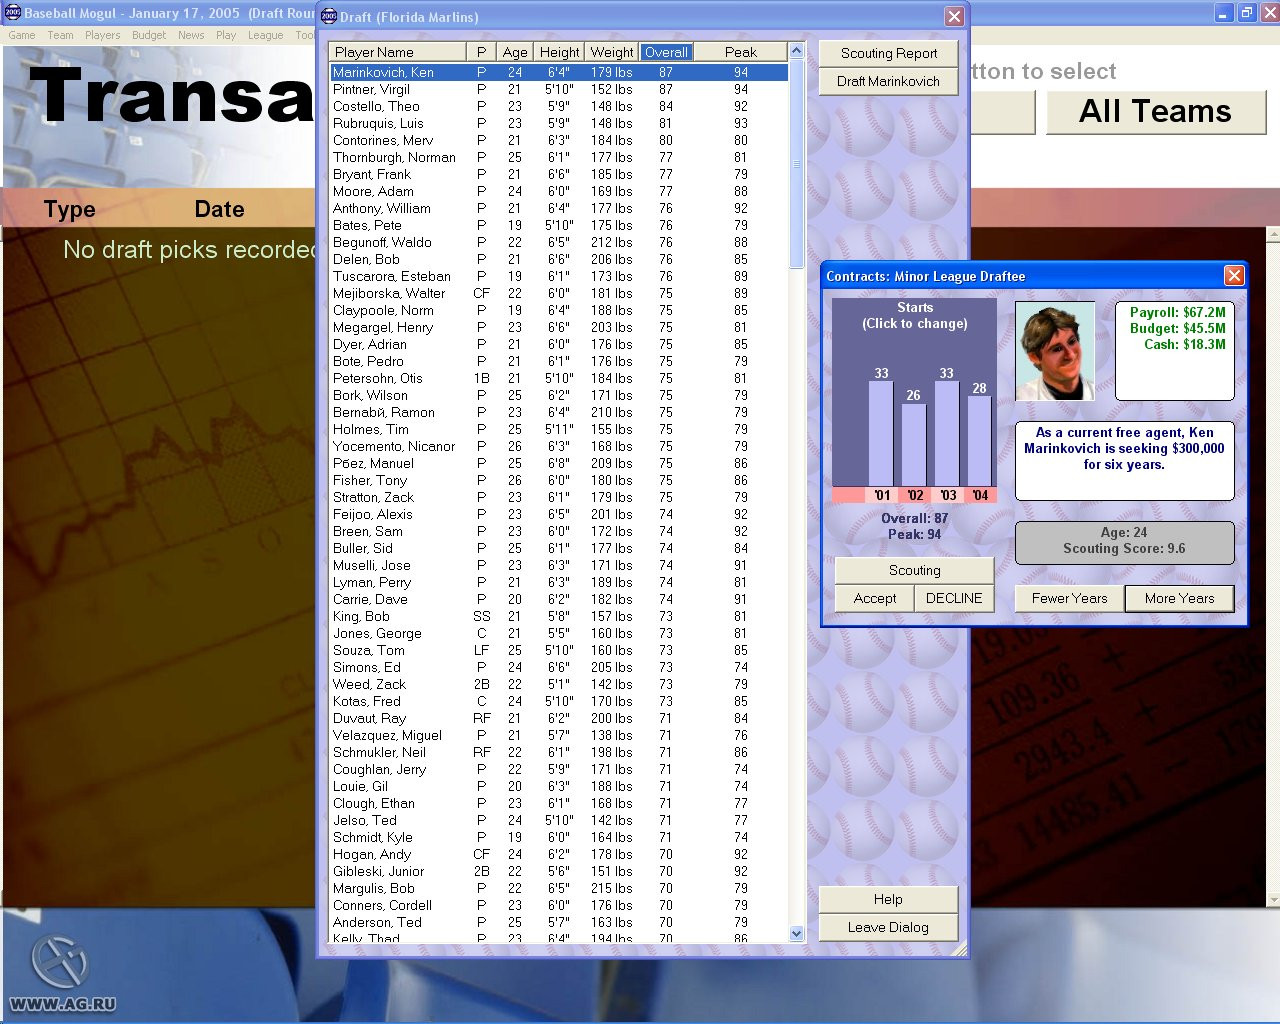Sort by the Height column header
This screenshot has width=1280, height=1024.
pyautogui.click(x=559, y=52)
